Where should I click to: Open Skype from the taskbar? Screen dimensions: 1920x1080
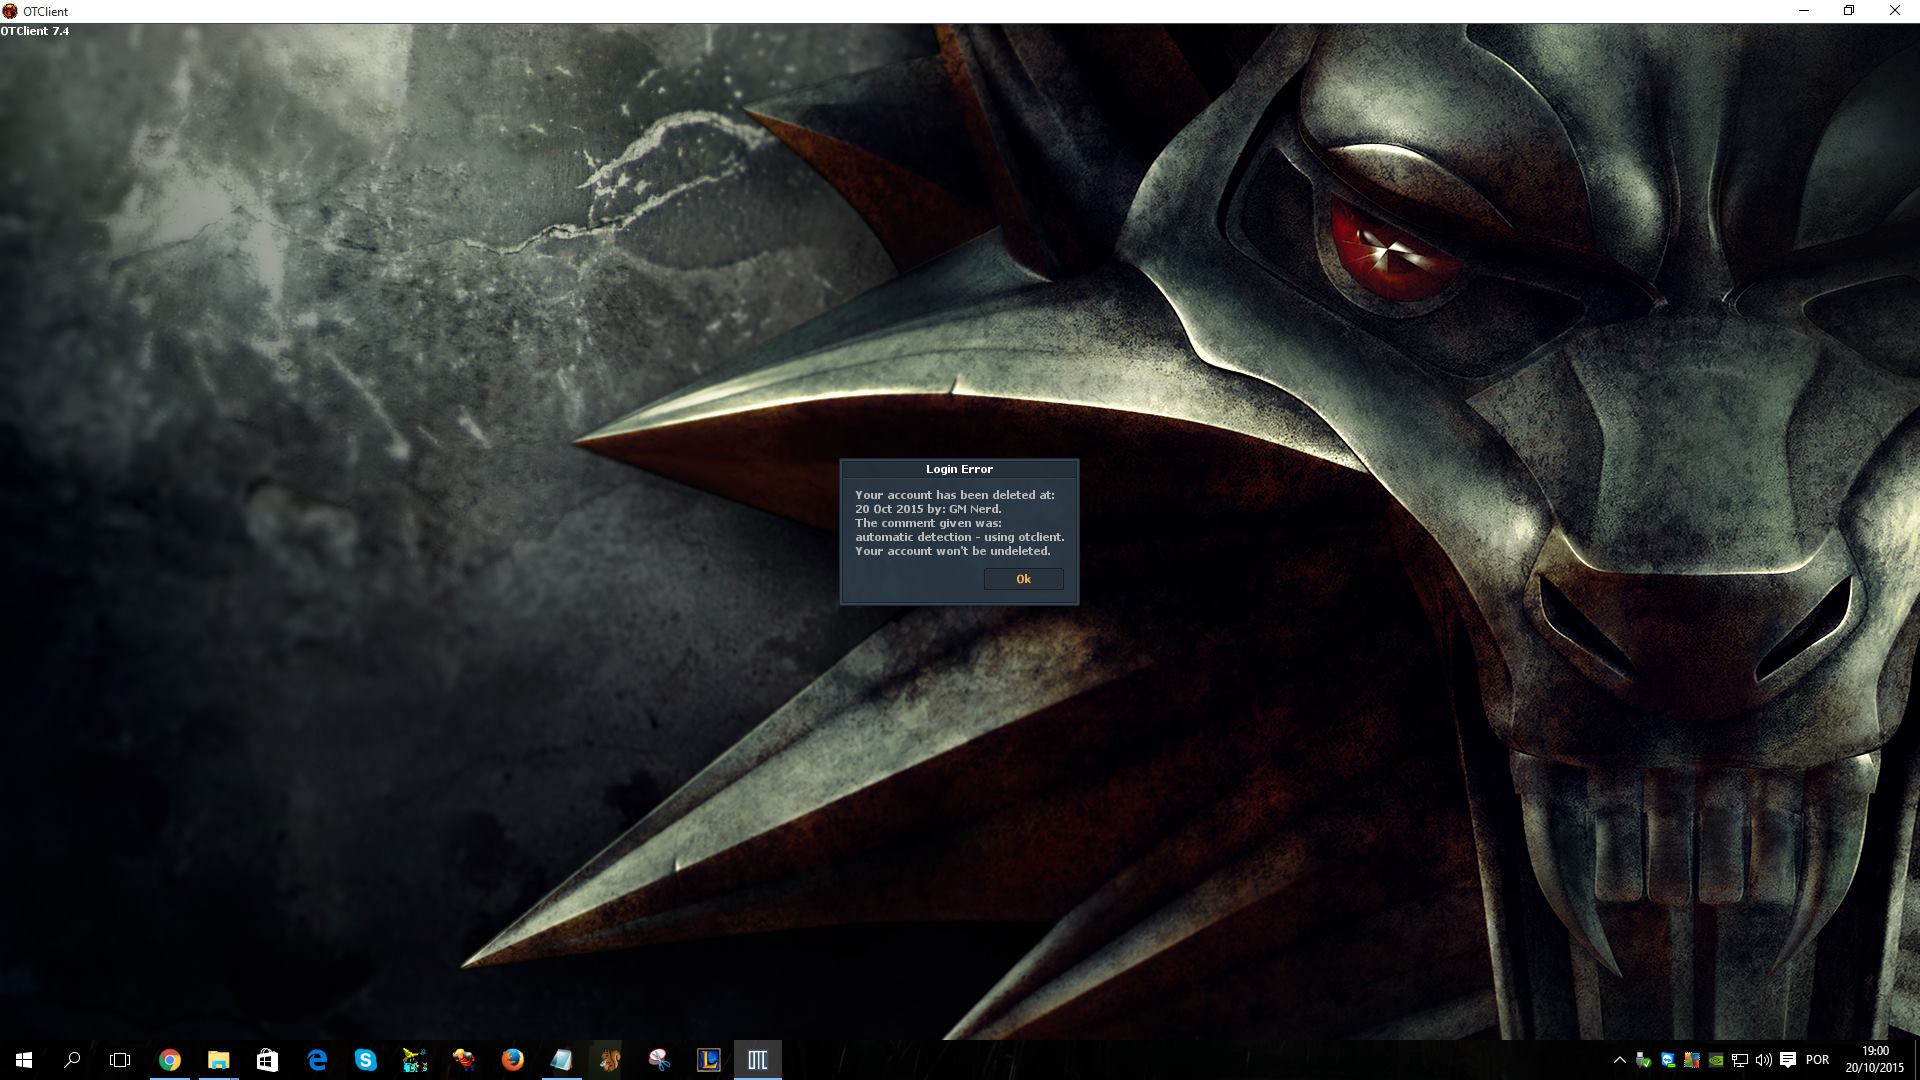(365, 1060)
